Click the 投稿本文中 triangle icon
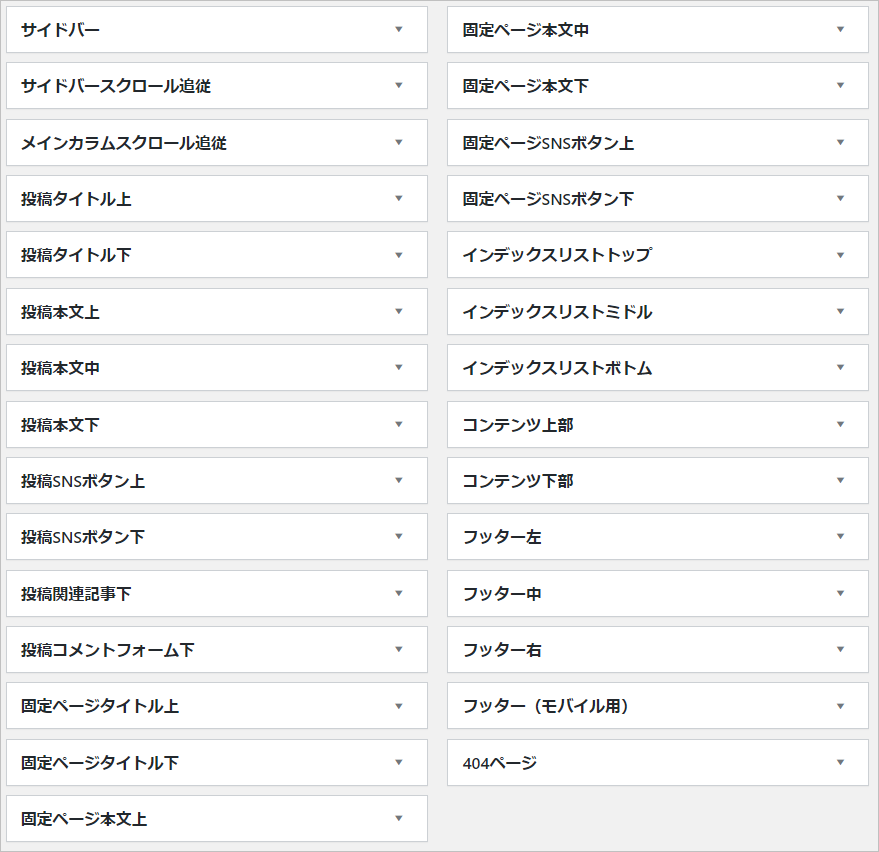879x852 pixels. point(399,368)
